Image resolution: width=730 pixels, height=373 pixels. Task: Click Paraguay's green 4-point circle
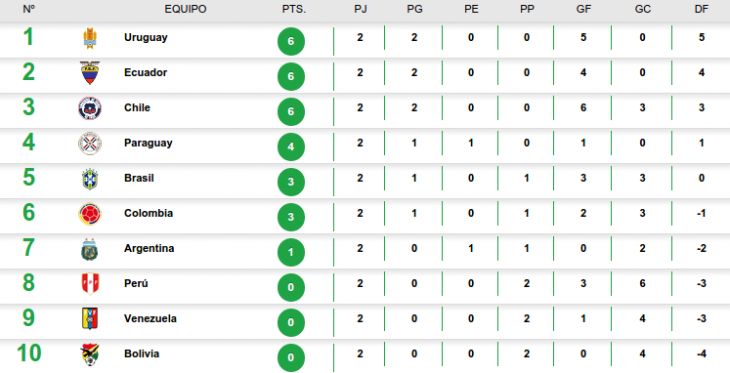(x=291, y=147)
